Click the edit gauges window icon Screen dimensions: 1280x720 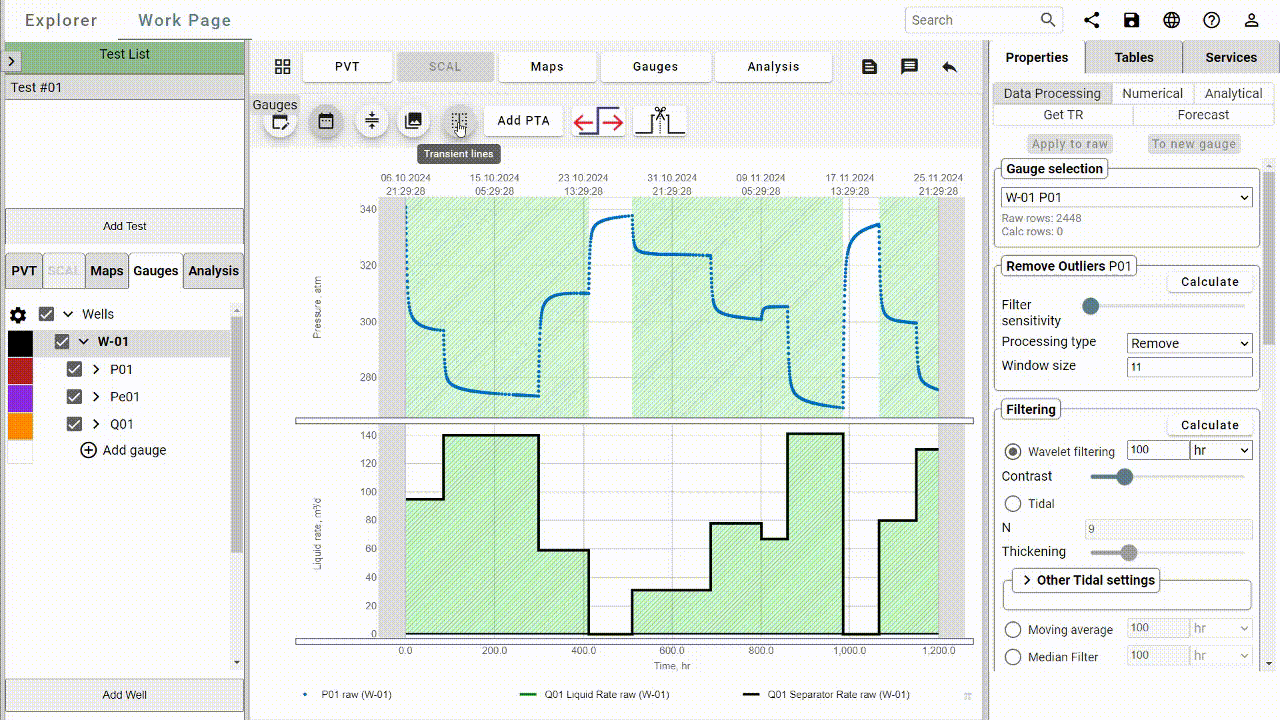[281, 122]
